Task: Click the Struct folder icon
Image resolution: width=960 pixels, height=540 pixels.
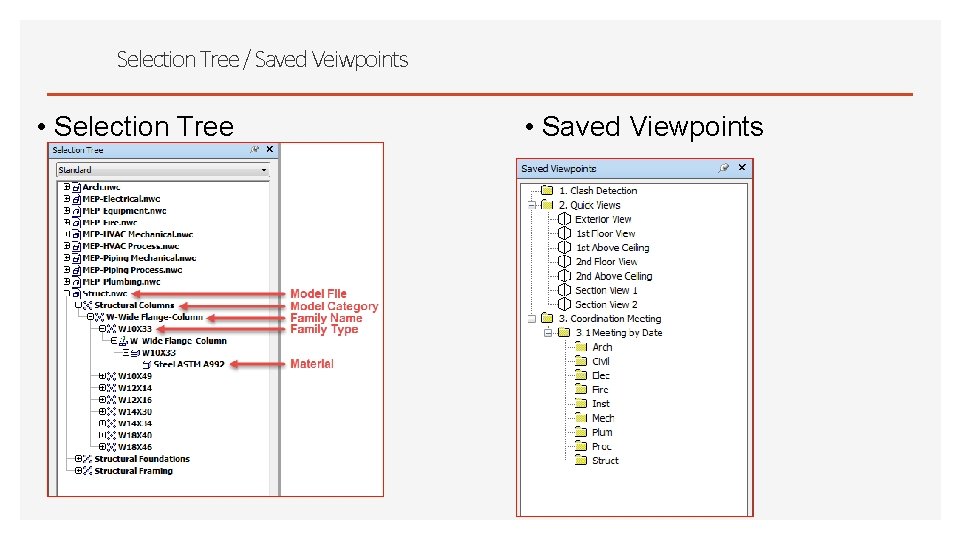Action: click(x=582, y=460)
